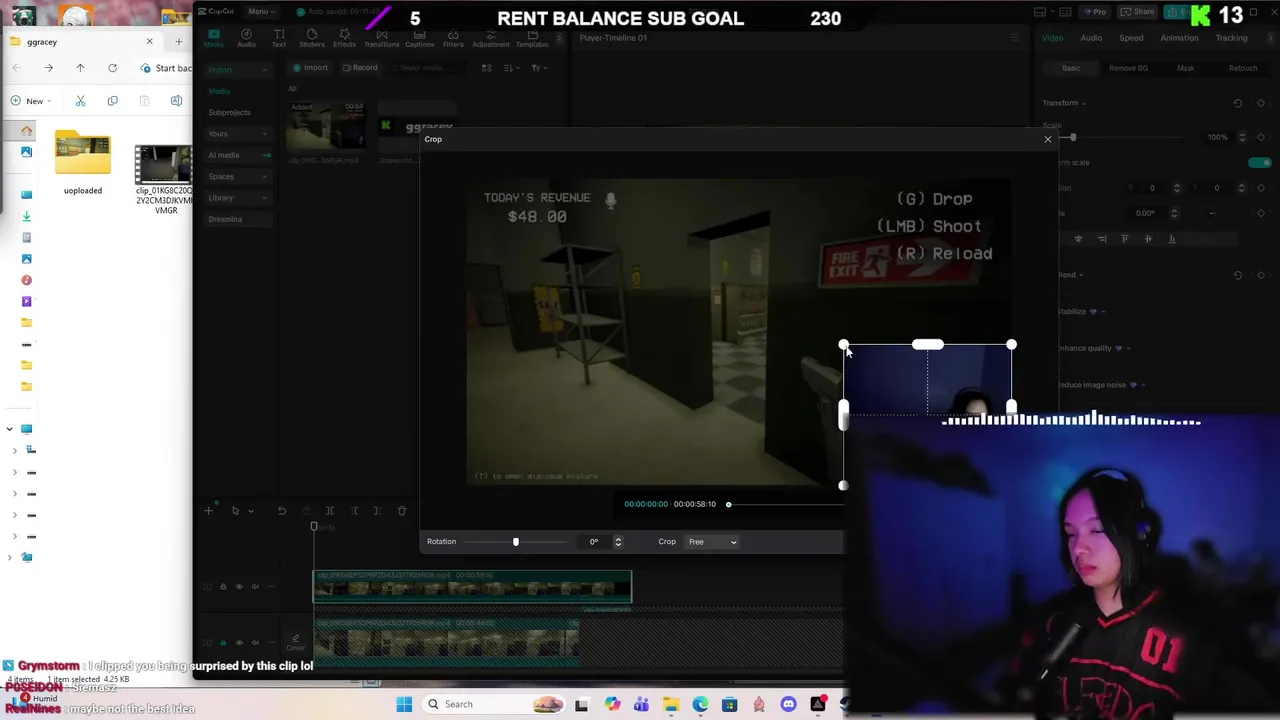This screenshot has height=720, width=1280.
Task: Open Microsoft Edge from the taskbar
Action: (700, 704)
